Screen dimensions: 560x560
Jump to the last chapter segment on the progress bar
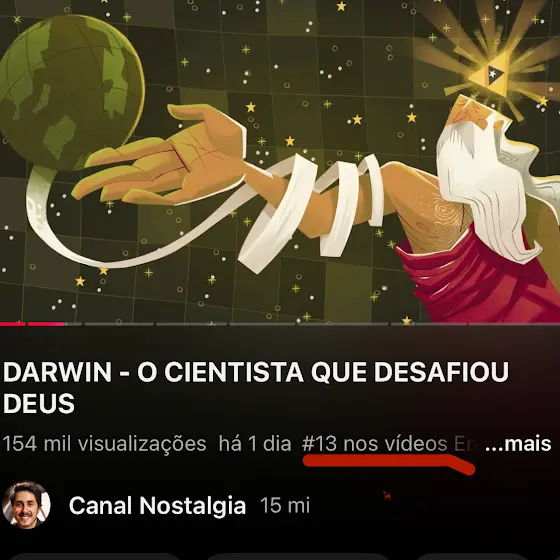click(514, 324)
